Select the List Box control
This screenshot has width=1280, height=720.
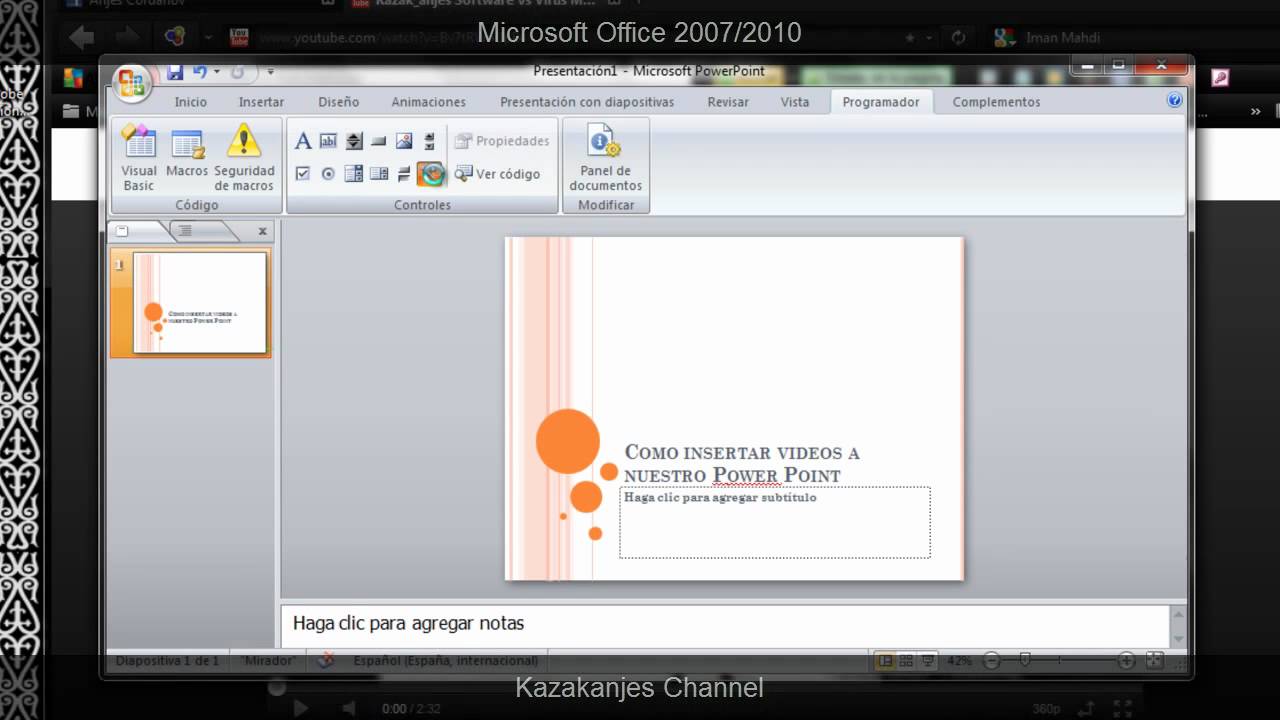click(x=353, y=174)
